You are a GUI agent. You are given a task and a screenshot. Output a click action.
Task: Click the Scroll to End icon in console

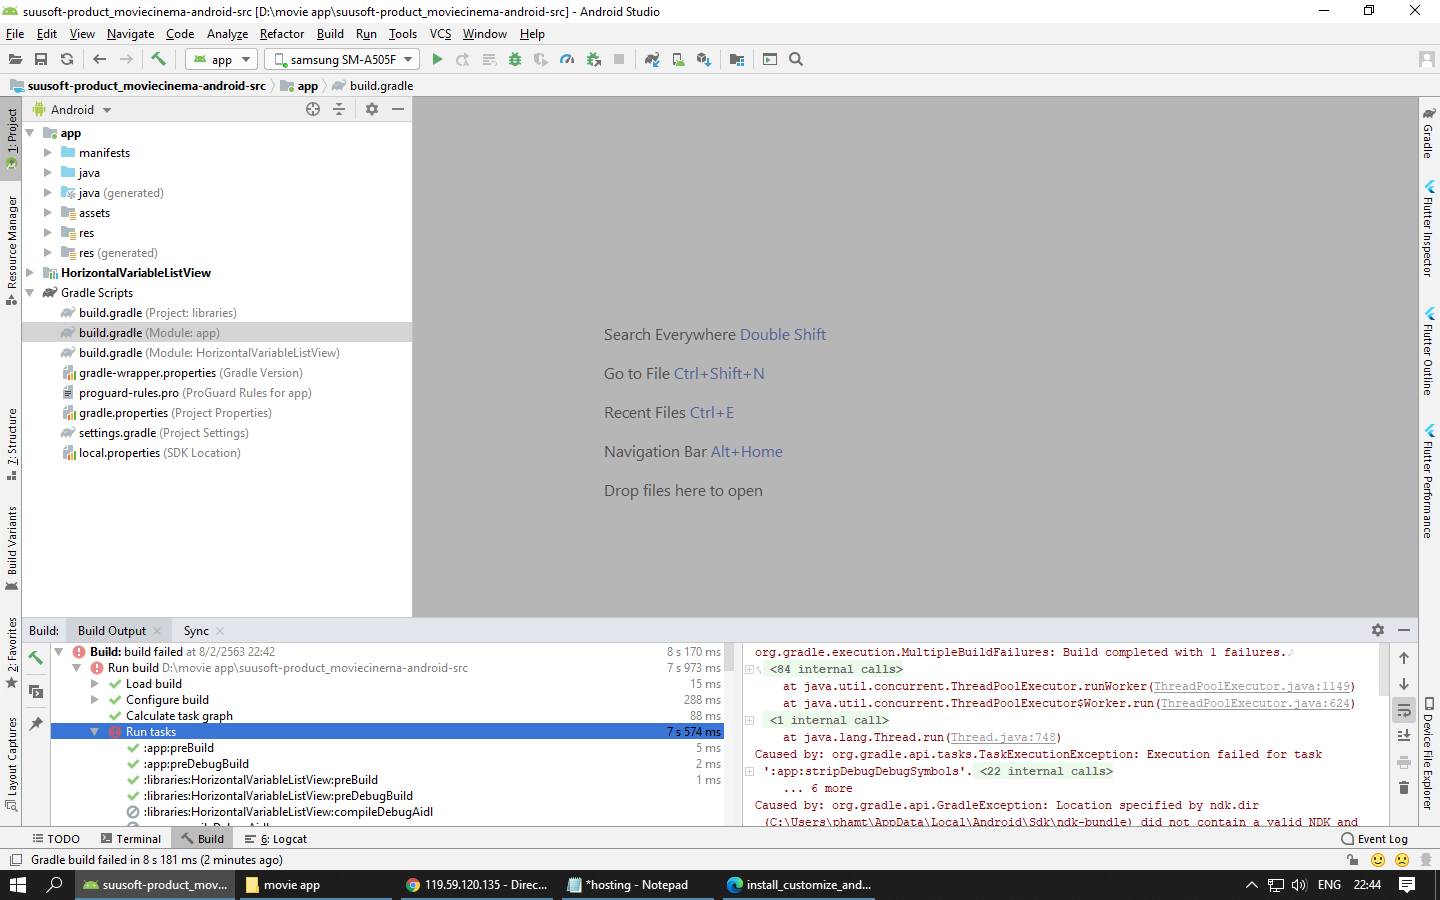click(x=1404, y=736)
